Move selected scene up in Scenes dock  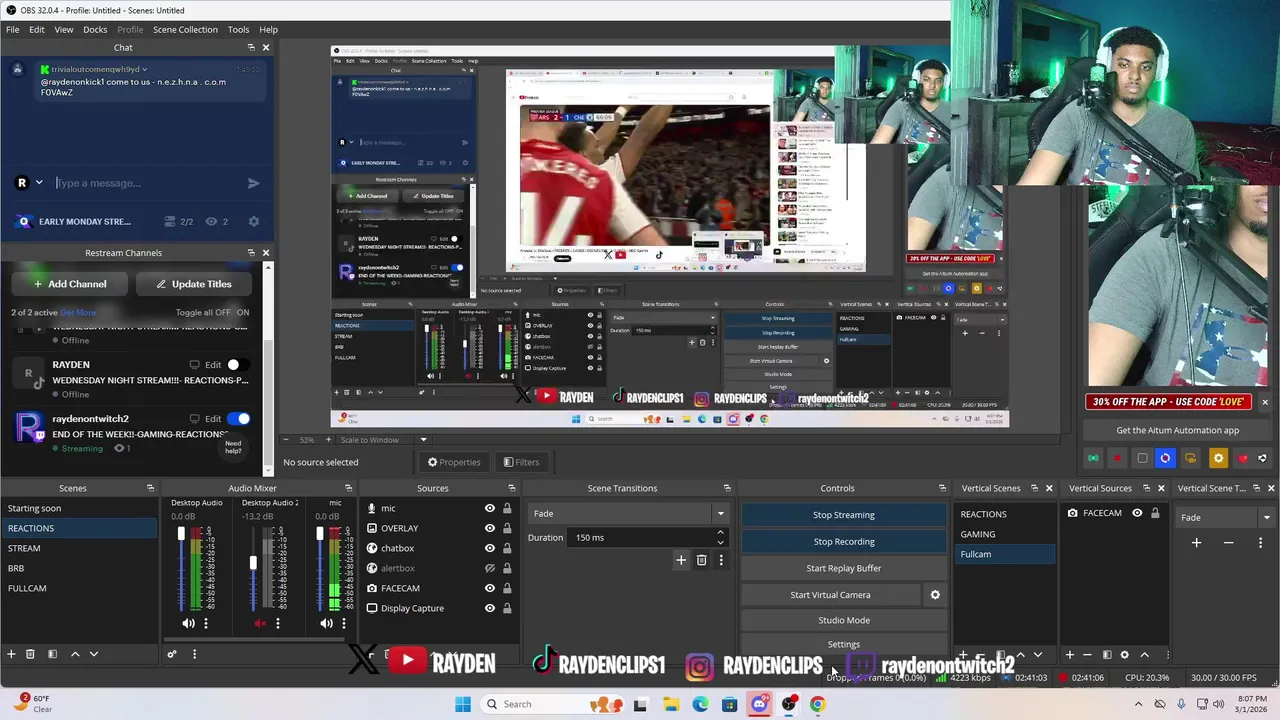[75, 654]
